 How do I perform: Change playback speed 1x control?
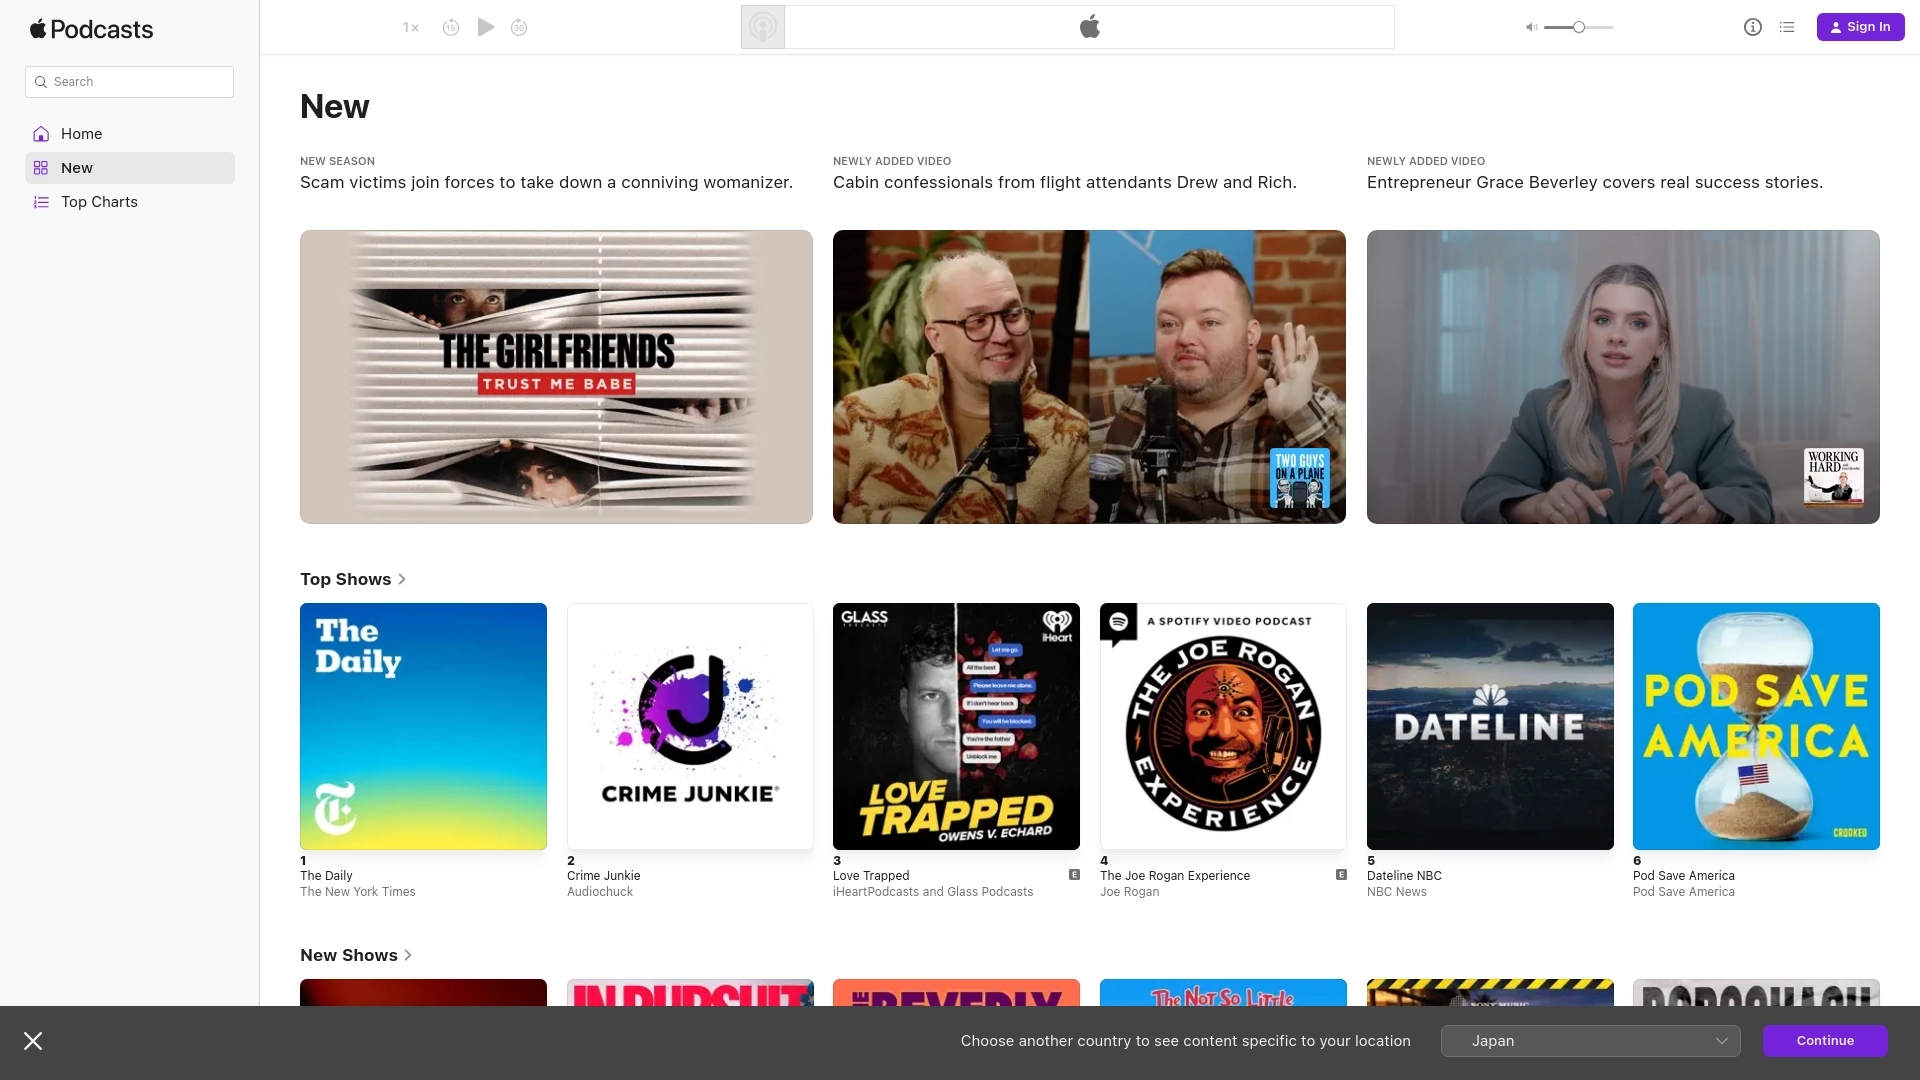(x=411, y=28)
